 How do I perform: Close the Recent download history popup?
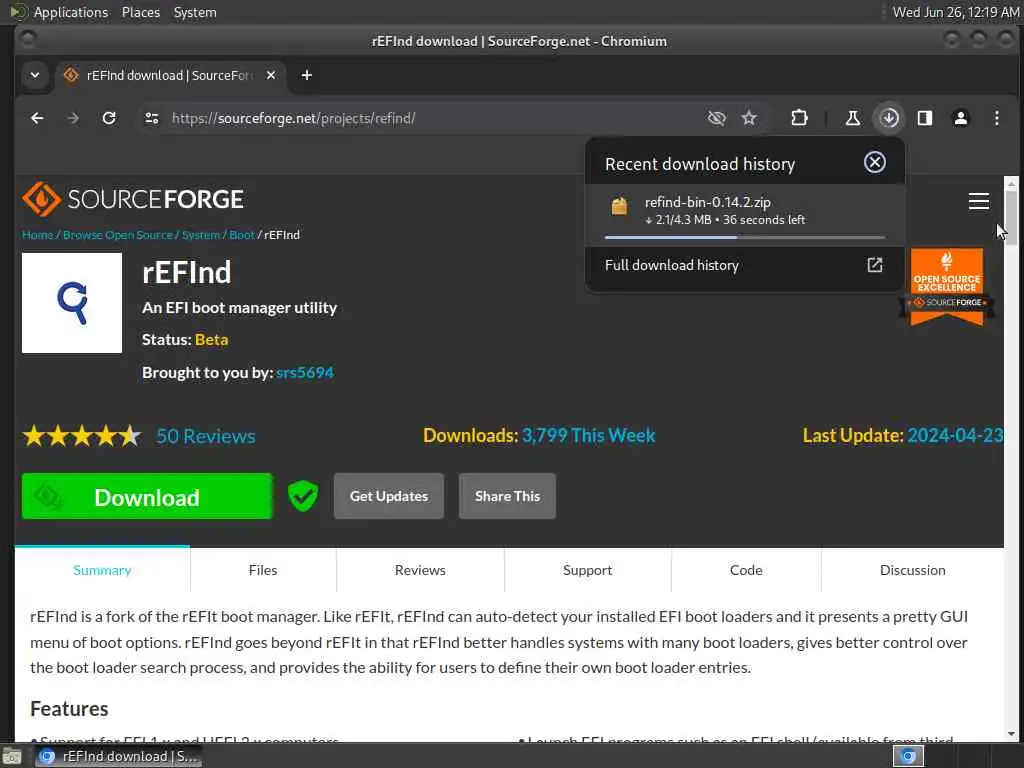(x=874, y=162)
